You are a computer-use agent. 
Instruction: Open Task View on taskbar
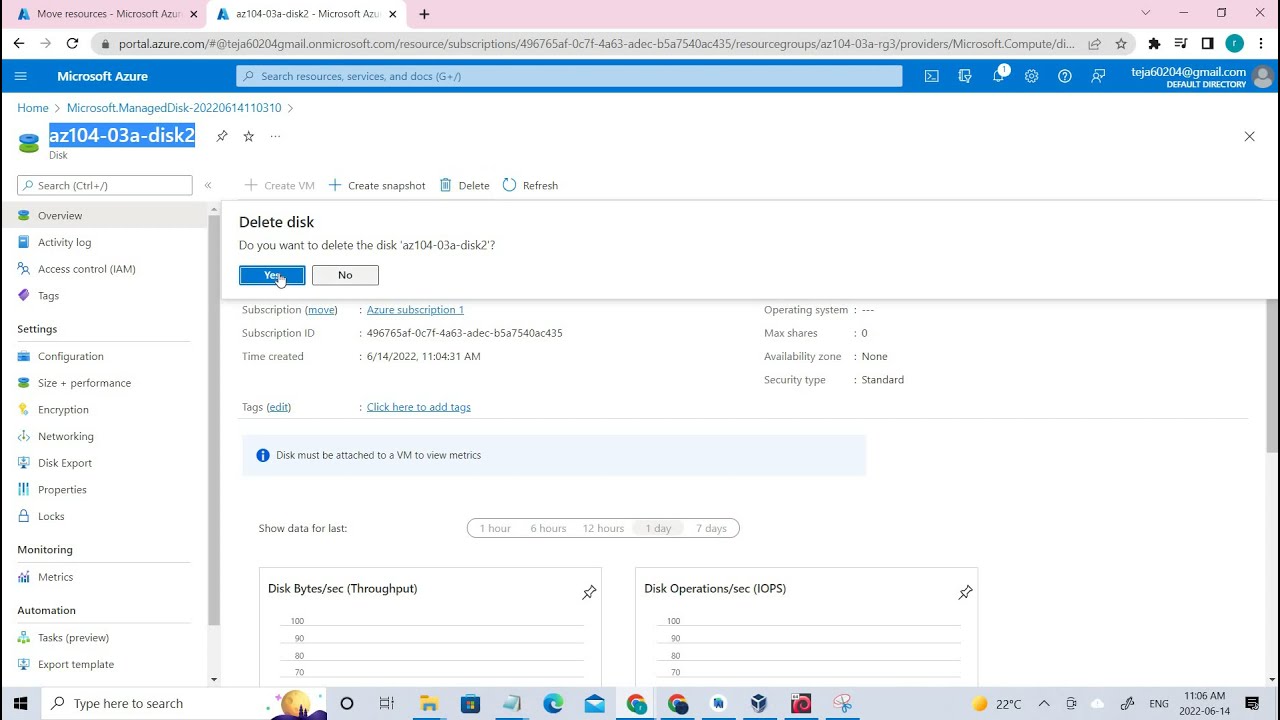click(387, 704)
